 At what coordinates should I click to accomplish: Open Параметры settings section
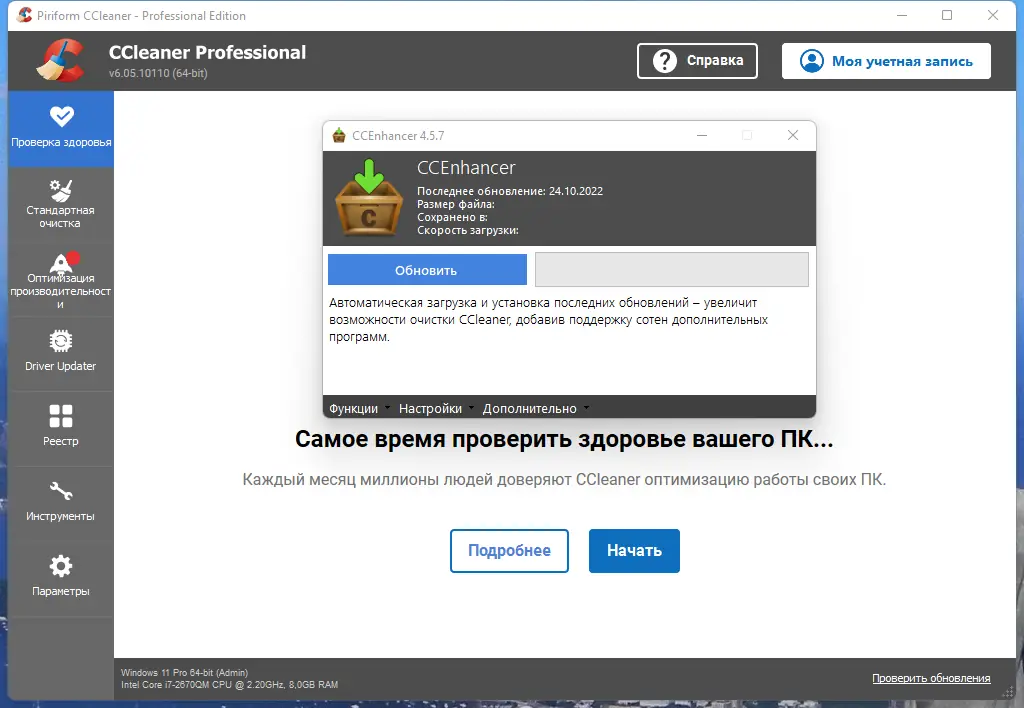coord(61,578)
